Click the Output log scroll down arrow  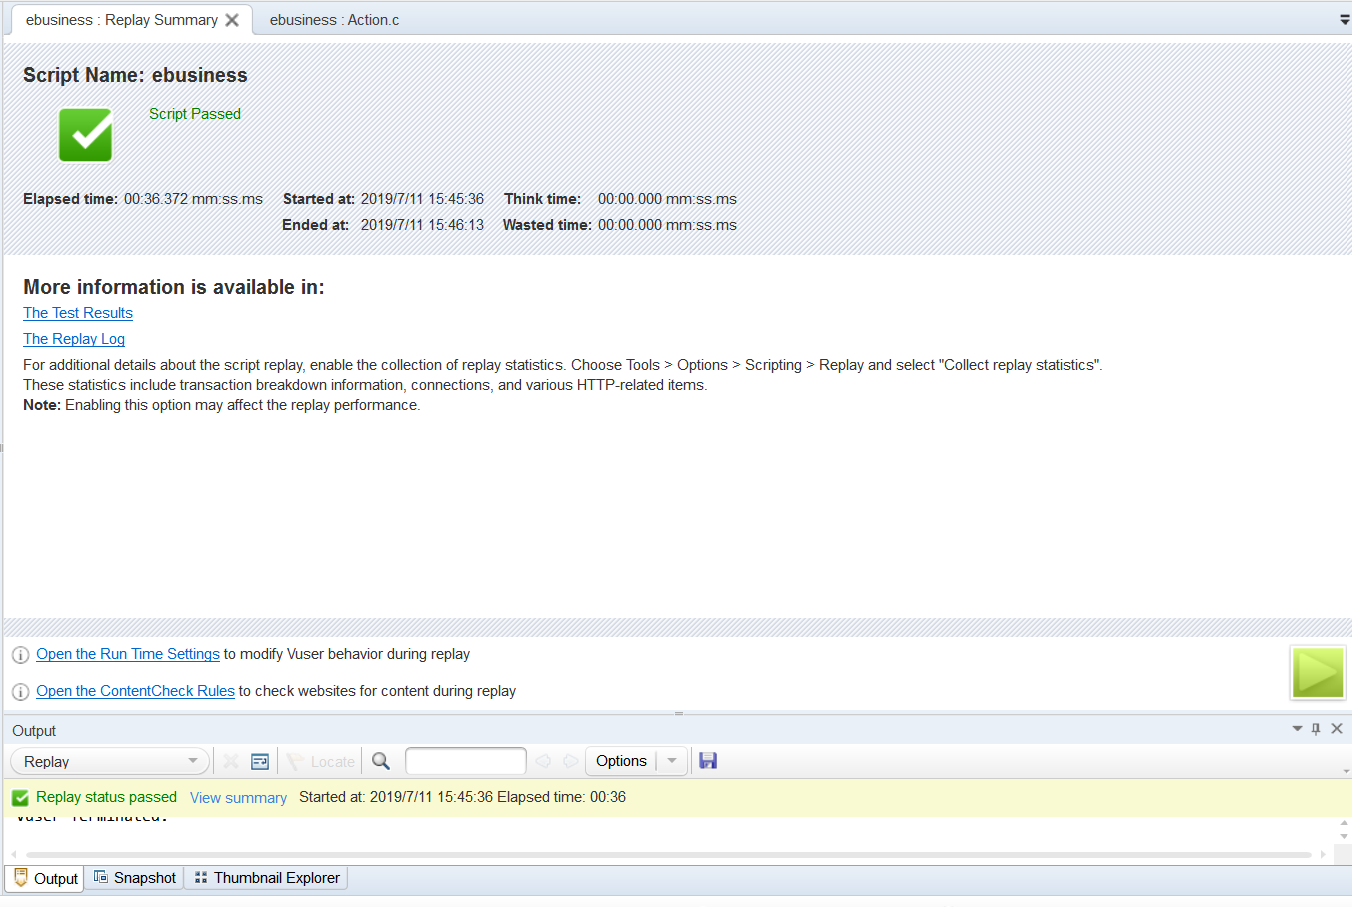click(1344, 837)
